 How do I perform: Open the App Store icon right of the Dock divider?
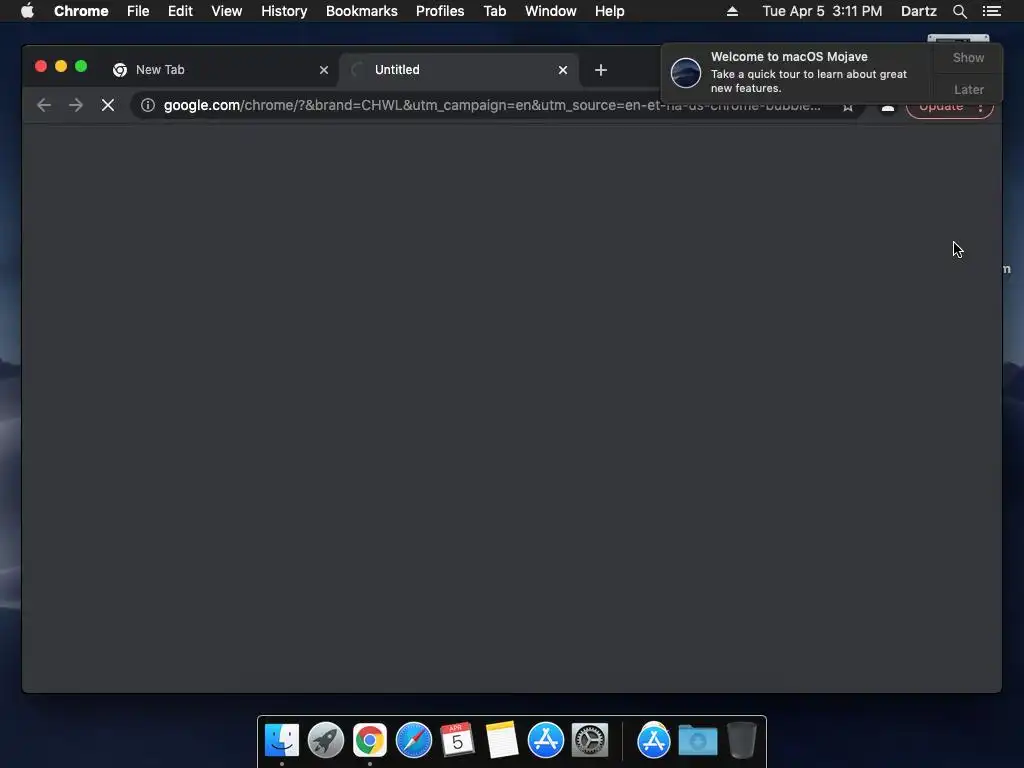tap(654, 741)
